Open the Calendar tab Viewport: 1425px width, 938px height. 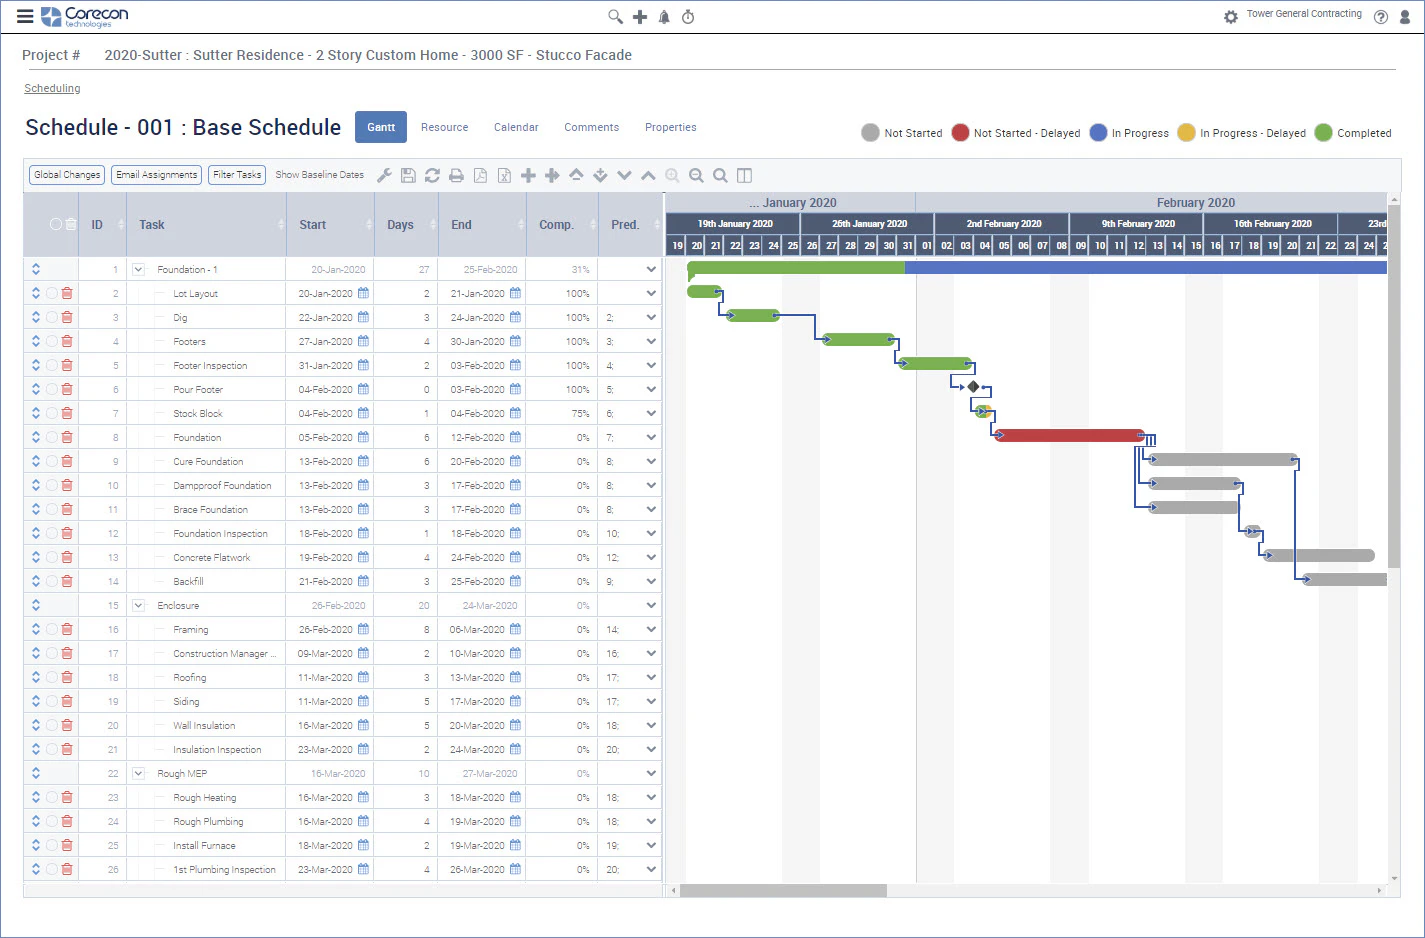(516, 127)
